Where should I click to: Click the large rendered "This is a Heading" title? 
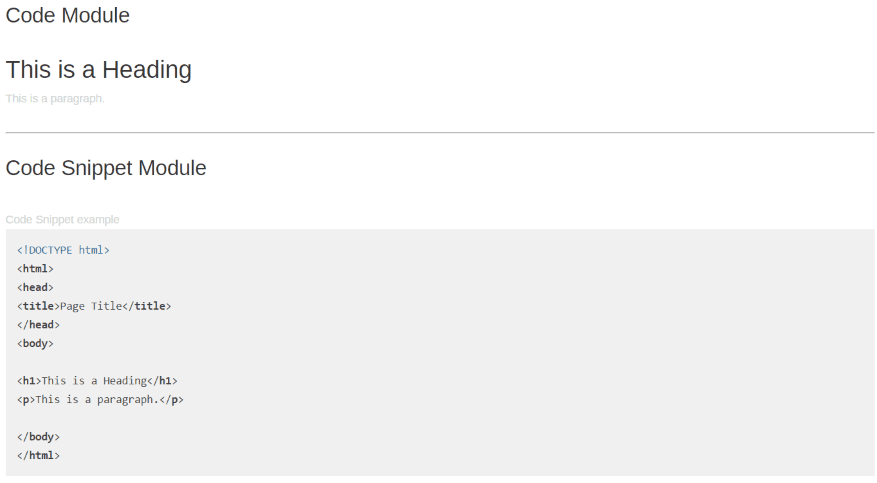click(x=98, y=70)
